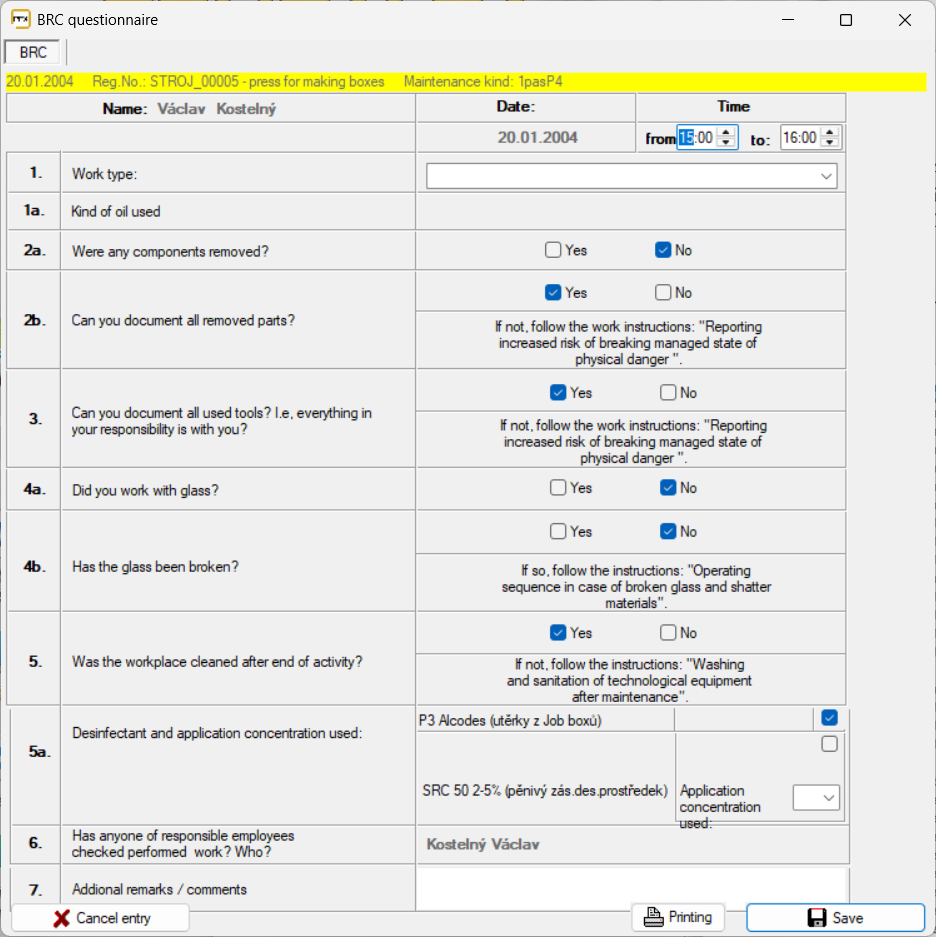Check Yes for glass been broken
Viewport: 936px width, 937px height.
[558, 531]
